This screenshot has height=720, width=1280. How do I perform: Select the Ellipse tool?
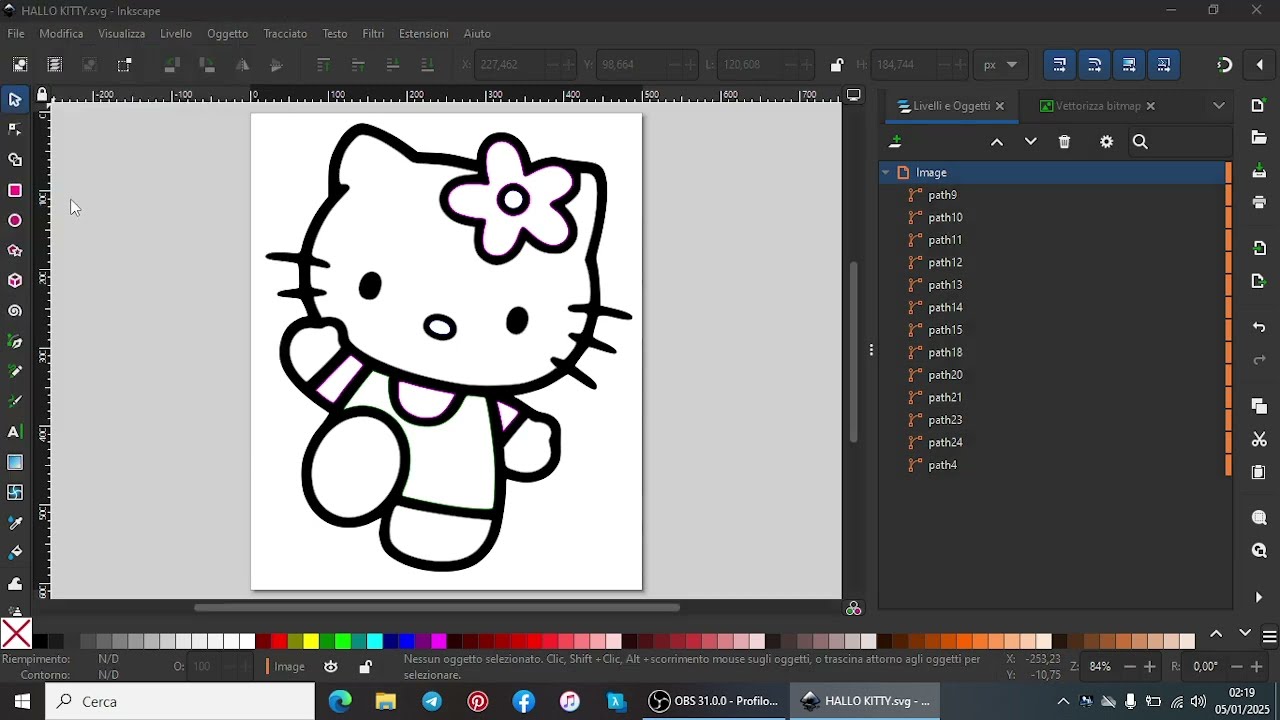pos(15,221)
